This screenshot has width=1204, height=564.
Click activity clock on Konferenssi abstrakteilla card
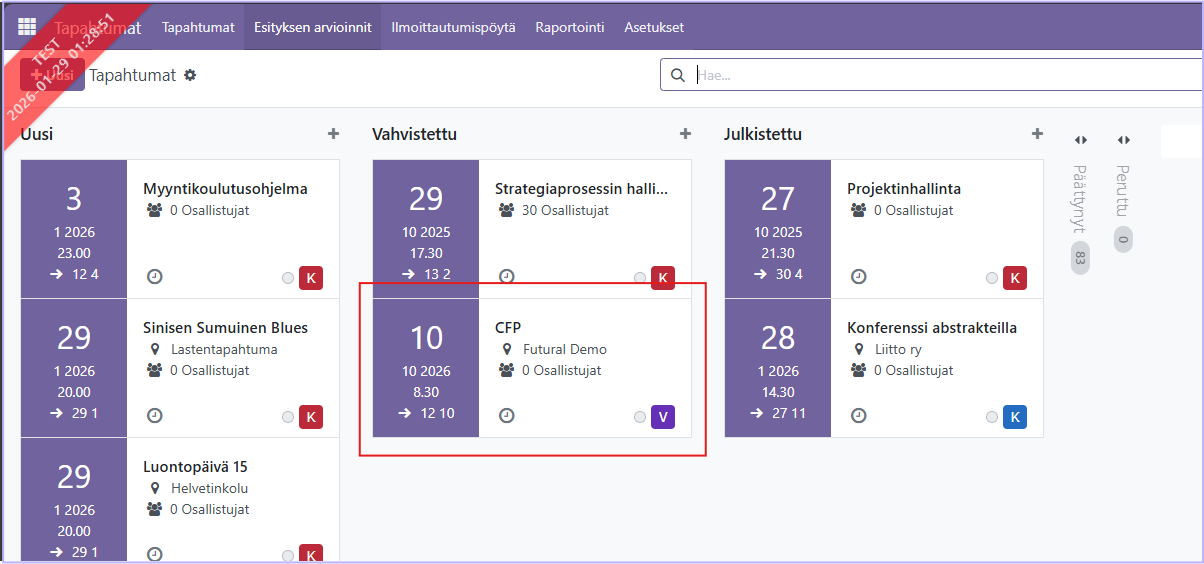858,416
